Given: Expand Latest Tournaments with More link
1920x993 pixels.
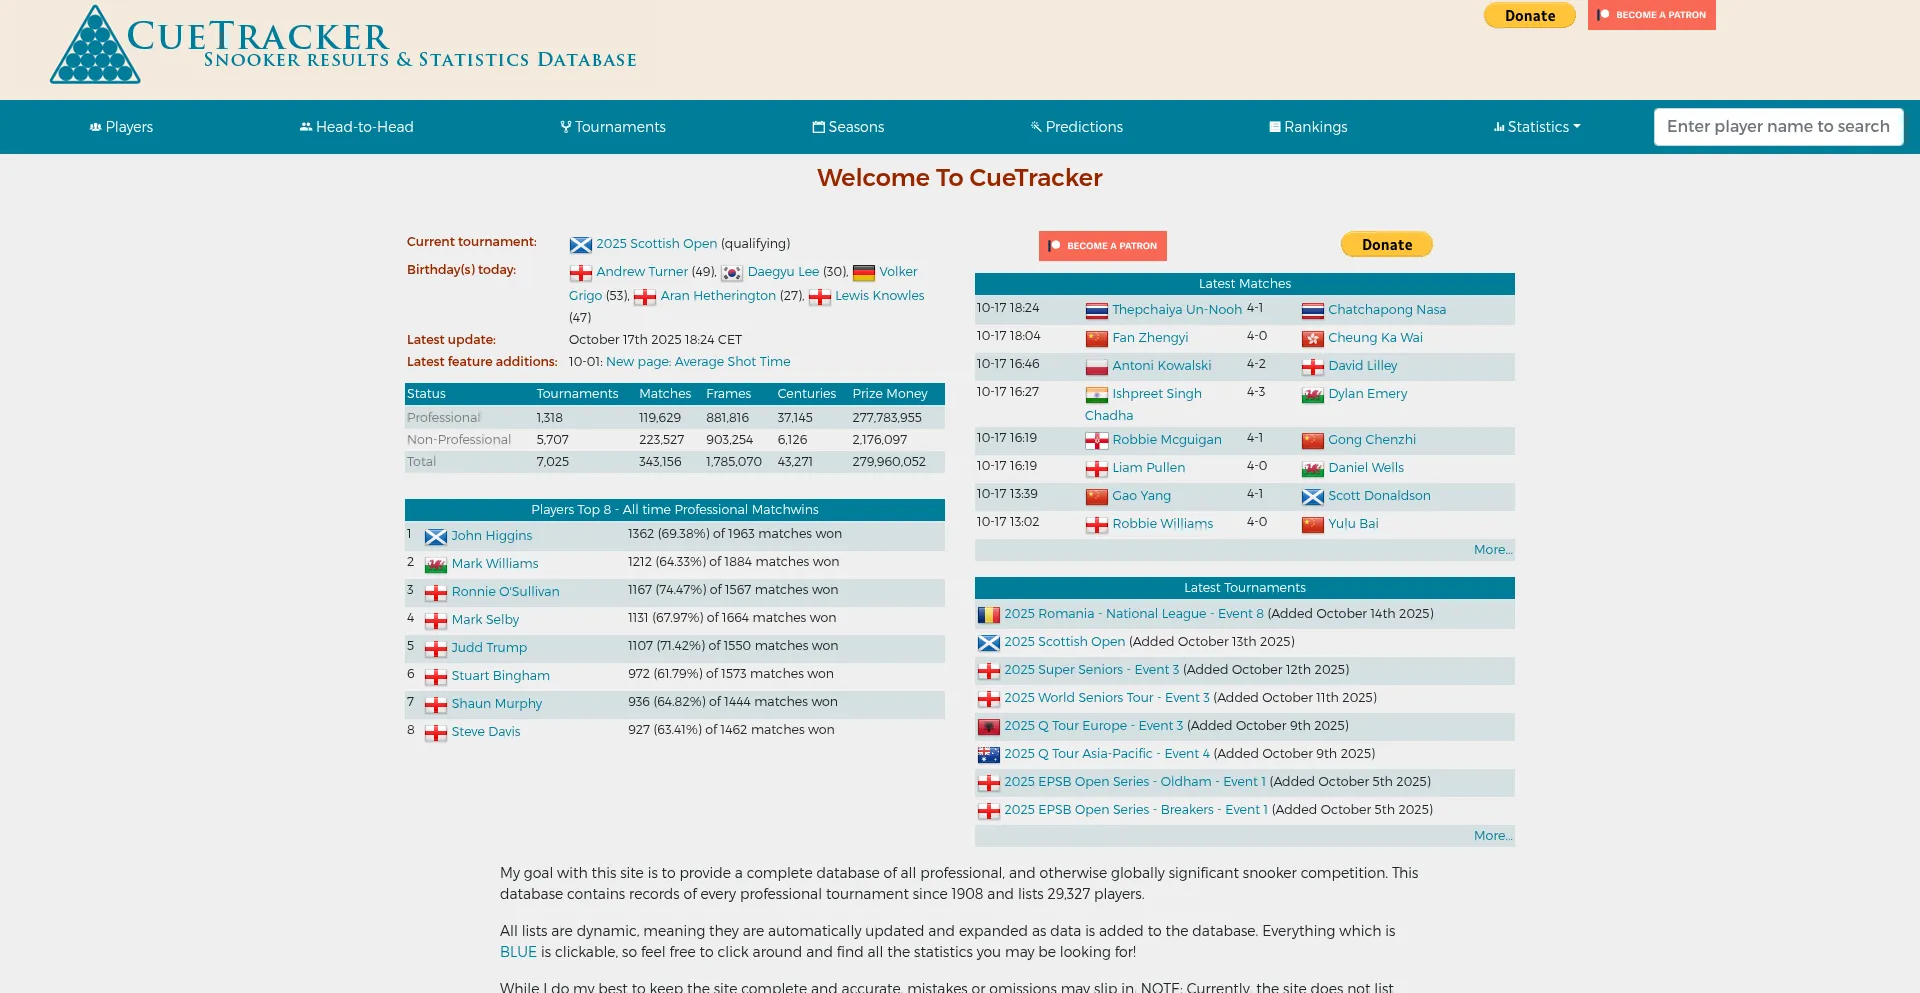Looking at the screenshot, I should (1492, 836).
